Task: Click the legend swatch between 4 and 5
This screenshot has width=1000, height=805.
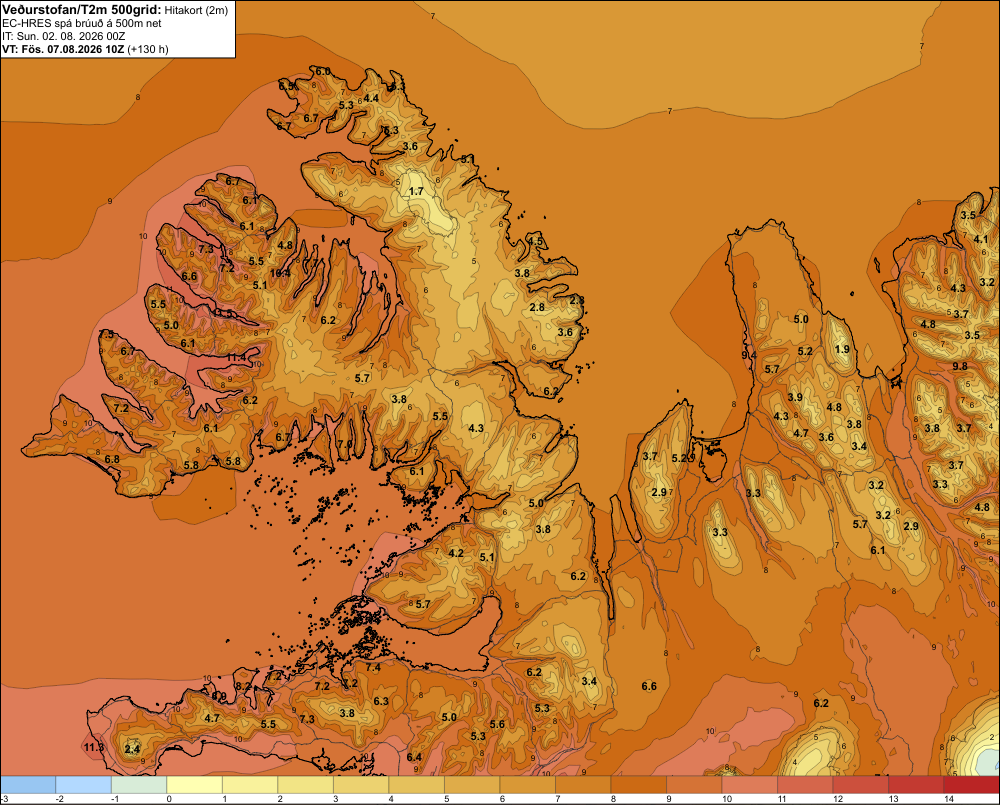Action: [416, 785]
